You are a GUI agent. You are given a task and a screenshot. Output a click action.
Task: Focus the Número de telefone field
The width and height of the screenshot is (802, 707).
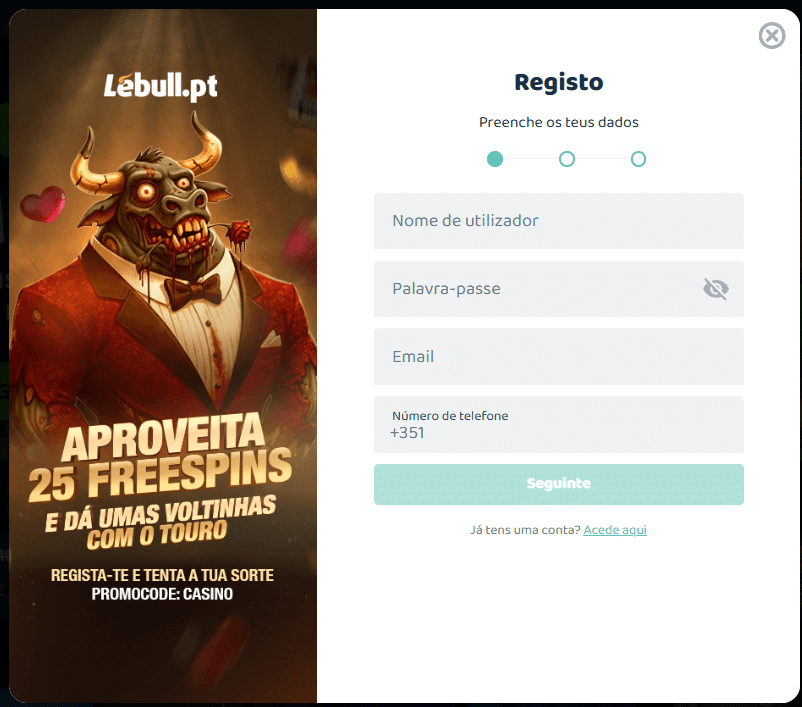click(559, 425)
